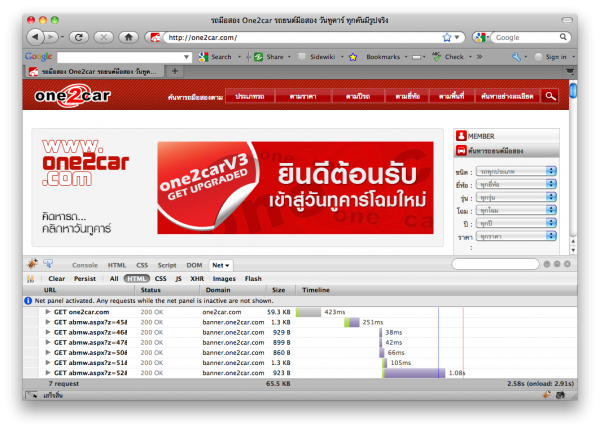Open a new tab with plus button
Viewport: 600px width, 431px height.
pos(176,72)
